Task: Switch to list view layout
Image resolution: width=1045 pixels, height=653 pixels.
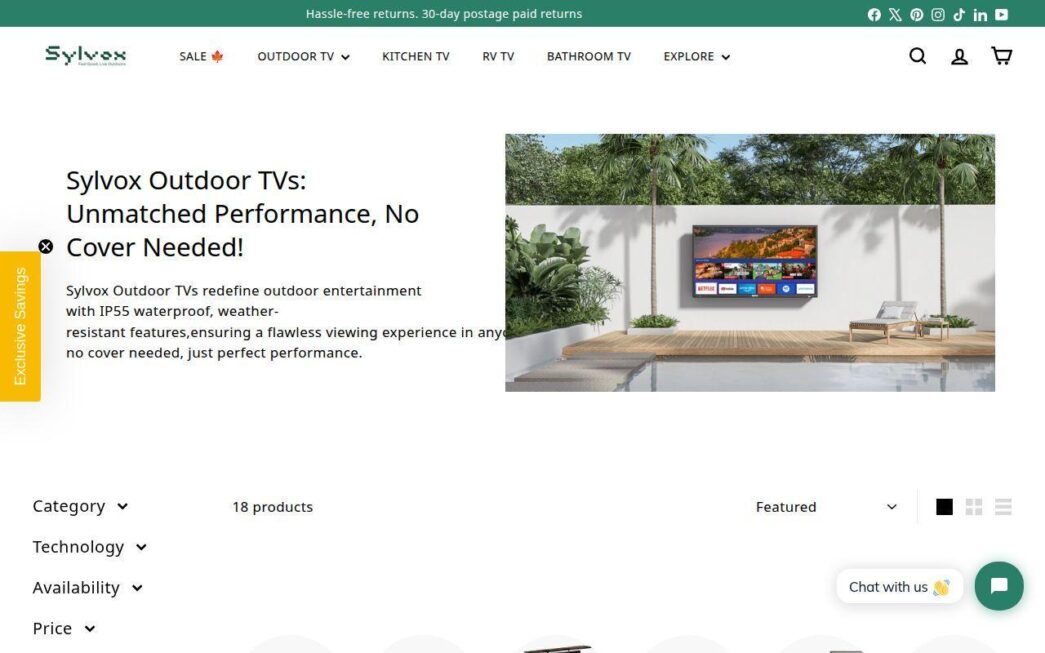Action: click(x=1003, y=507)
